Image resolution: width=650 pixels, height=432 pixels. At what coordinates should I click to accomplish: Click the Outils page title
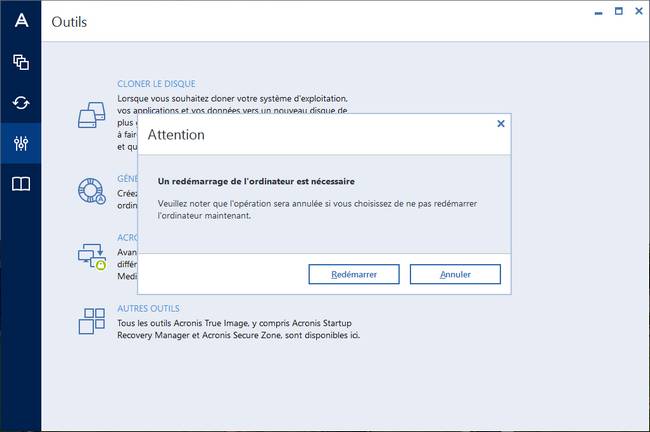pyautogui.click(x=69, y=22)
